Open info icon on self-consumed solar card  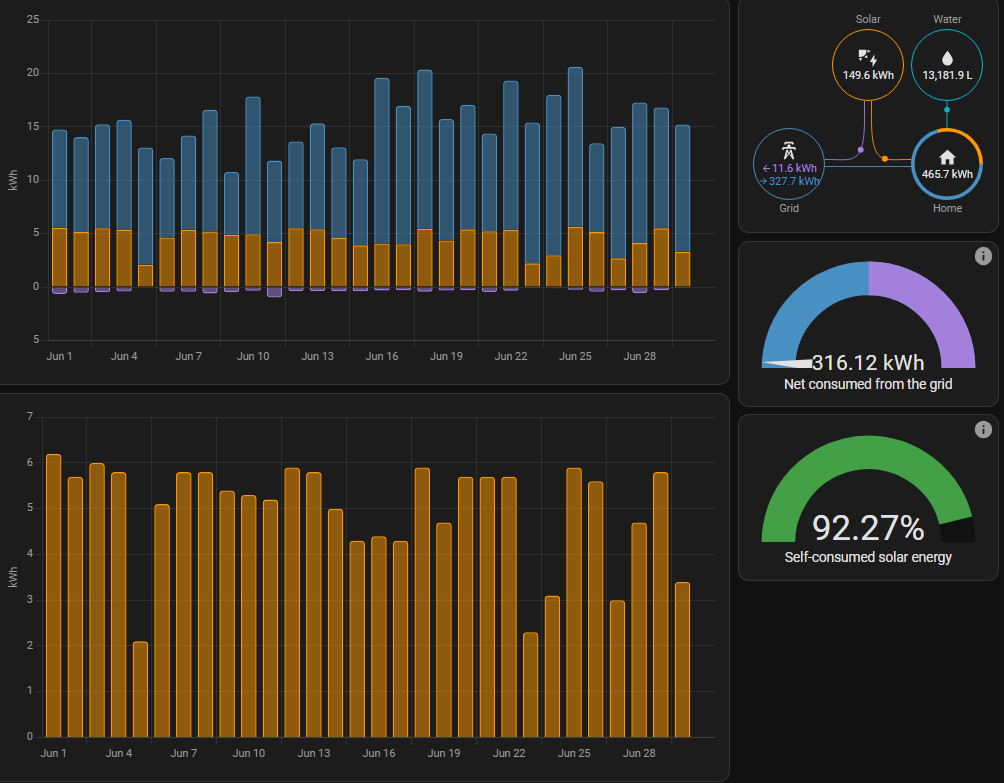[982, 430]
